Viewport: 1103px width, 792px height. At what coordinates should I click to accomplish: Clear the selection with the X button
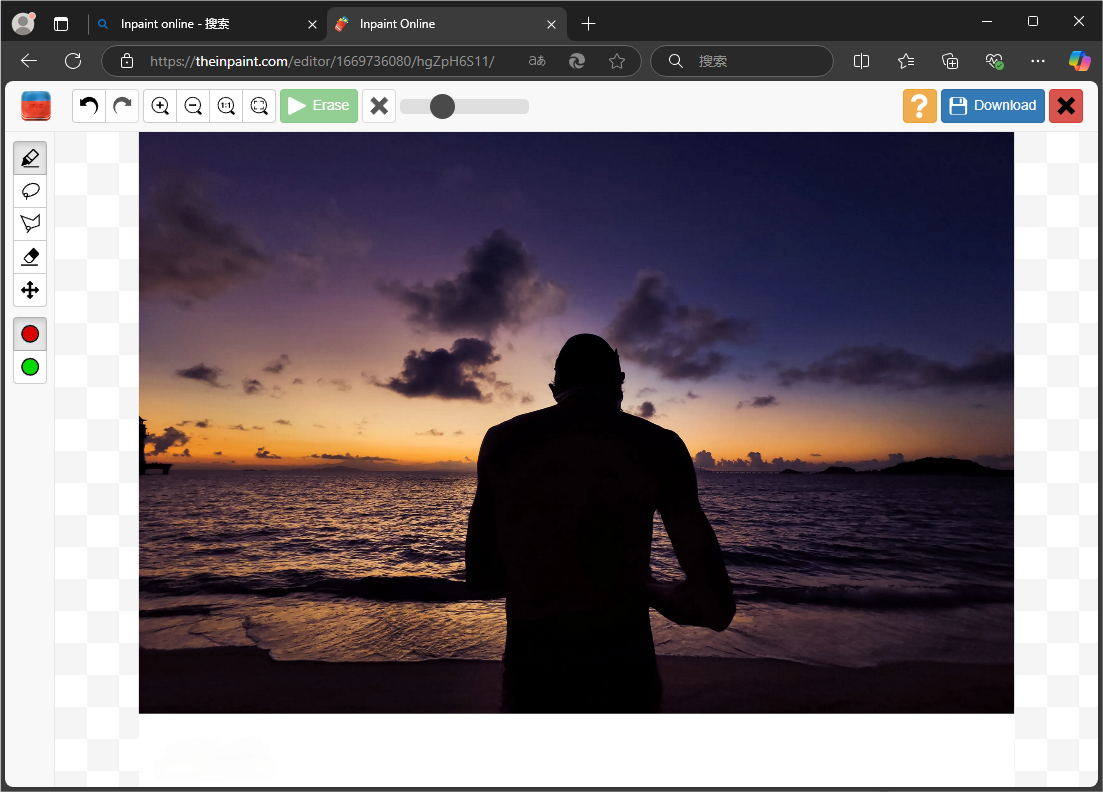tap(379, 106)
